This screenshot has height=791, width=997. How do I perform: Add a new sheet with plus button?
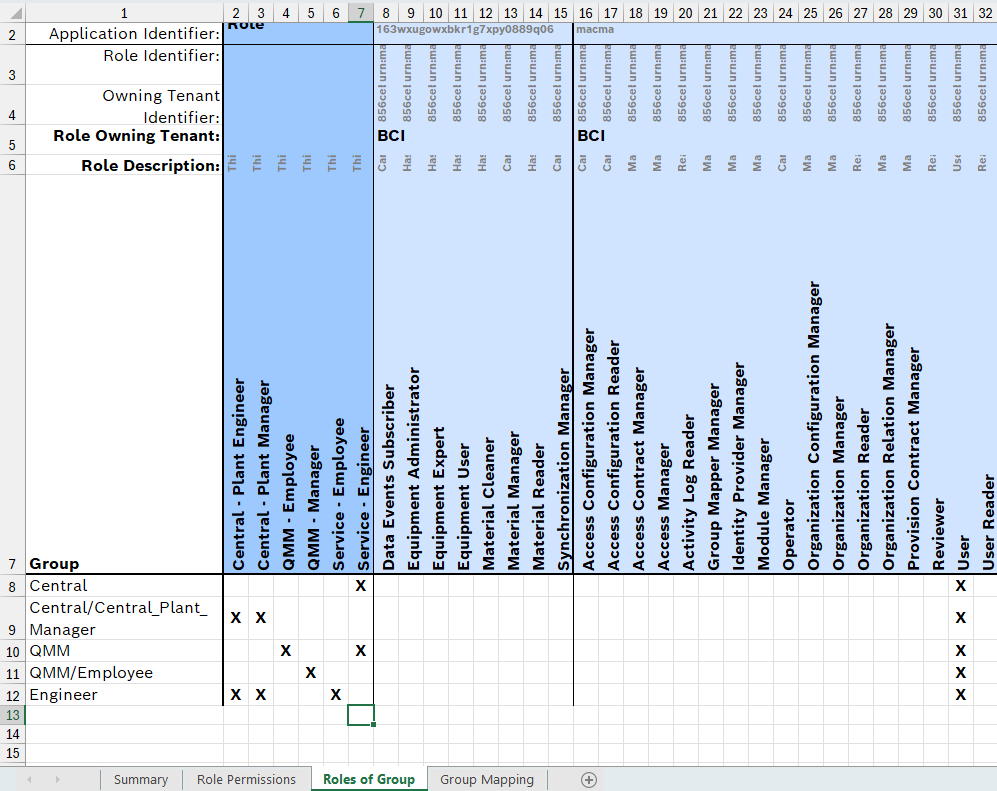(589, 780)
